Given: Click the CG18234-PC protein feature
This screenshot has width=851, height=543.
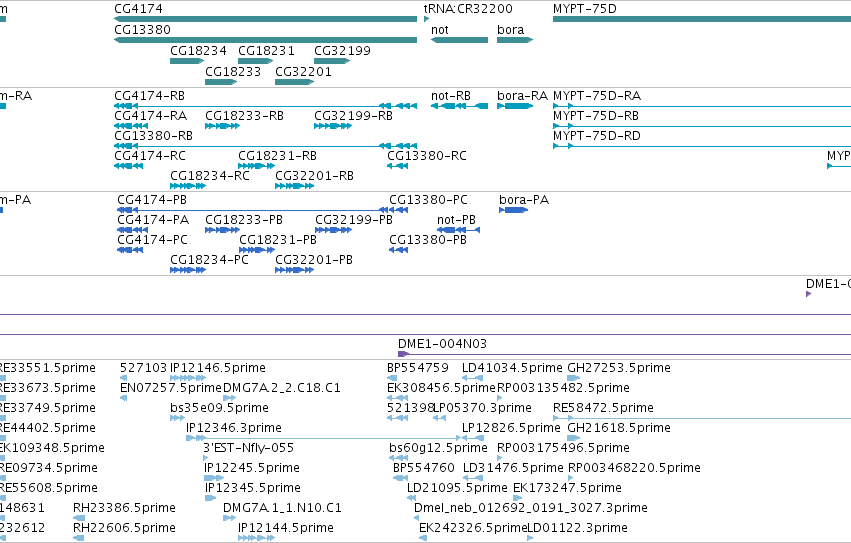Looking at the screenshot, I should pyautogui.click(x=188, y=270).
